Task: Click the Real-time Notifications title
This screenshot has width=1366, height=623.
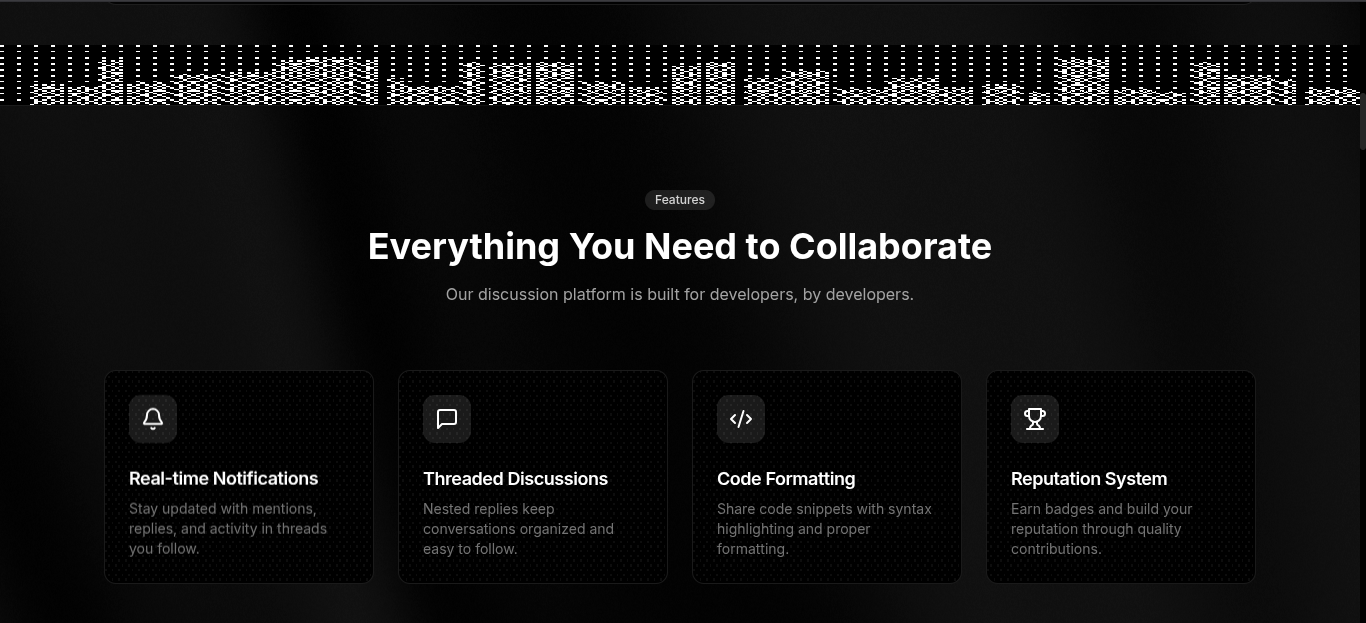Action: click(223, 479)
